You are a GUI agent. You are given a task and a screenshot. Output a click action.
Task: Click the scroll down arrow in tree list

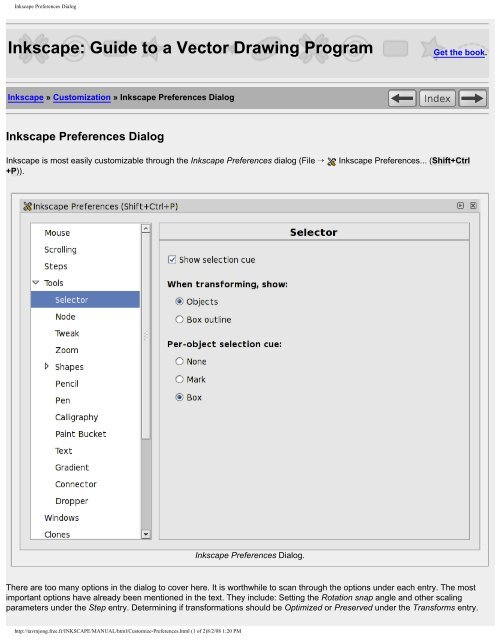[x=146, y=533]
